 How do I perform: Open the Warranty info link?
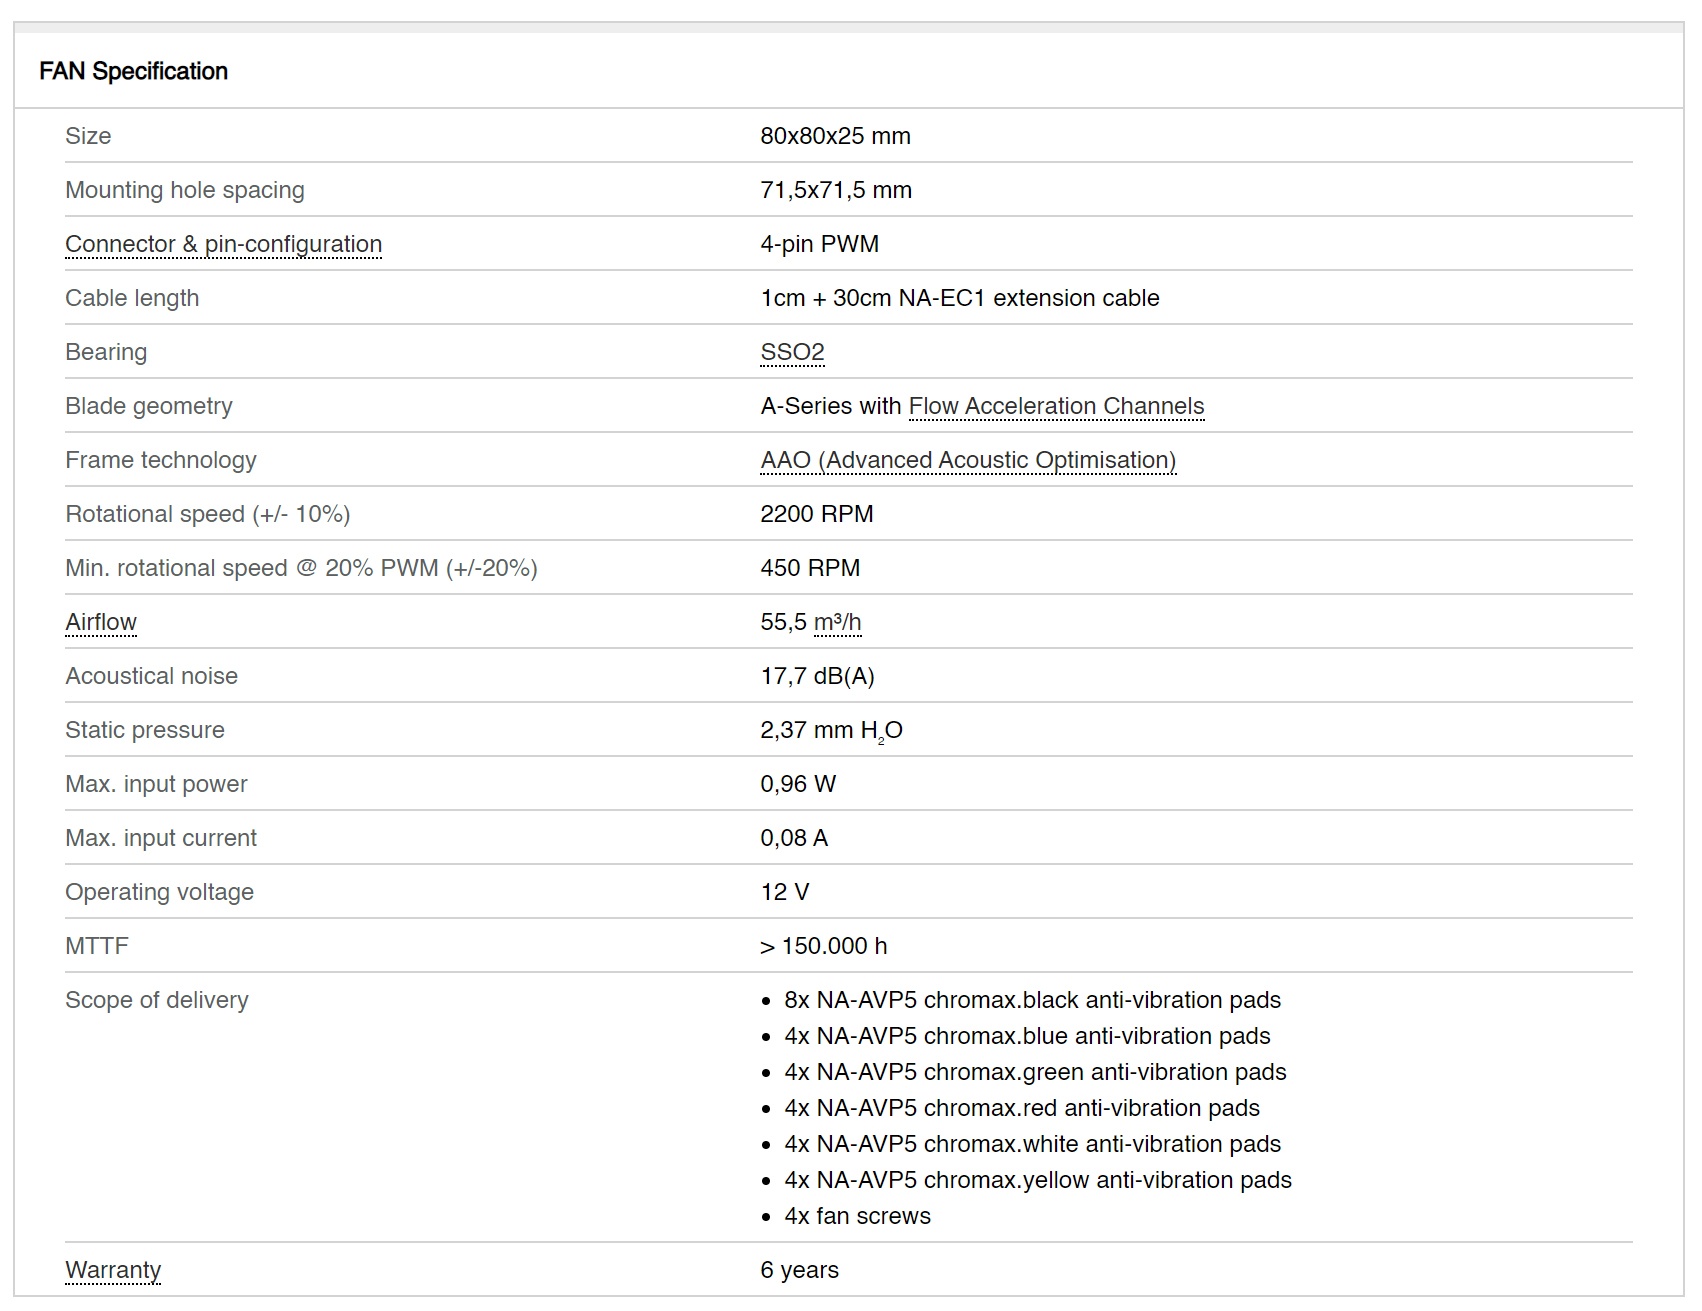pyautogui.click(x=113, y=1270)
